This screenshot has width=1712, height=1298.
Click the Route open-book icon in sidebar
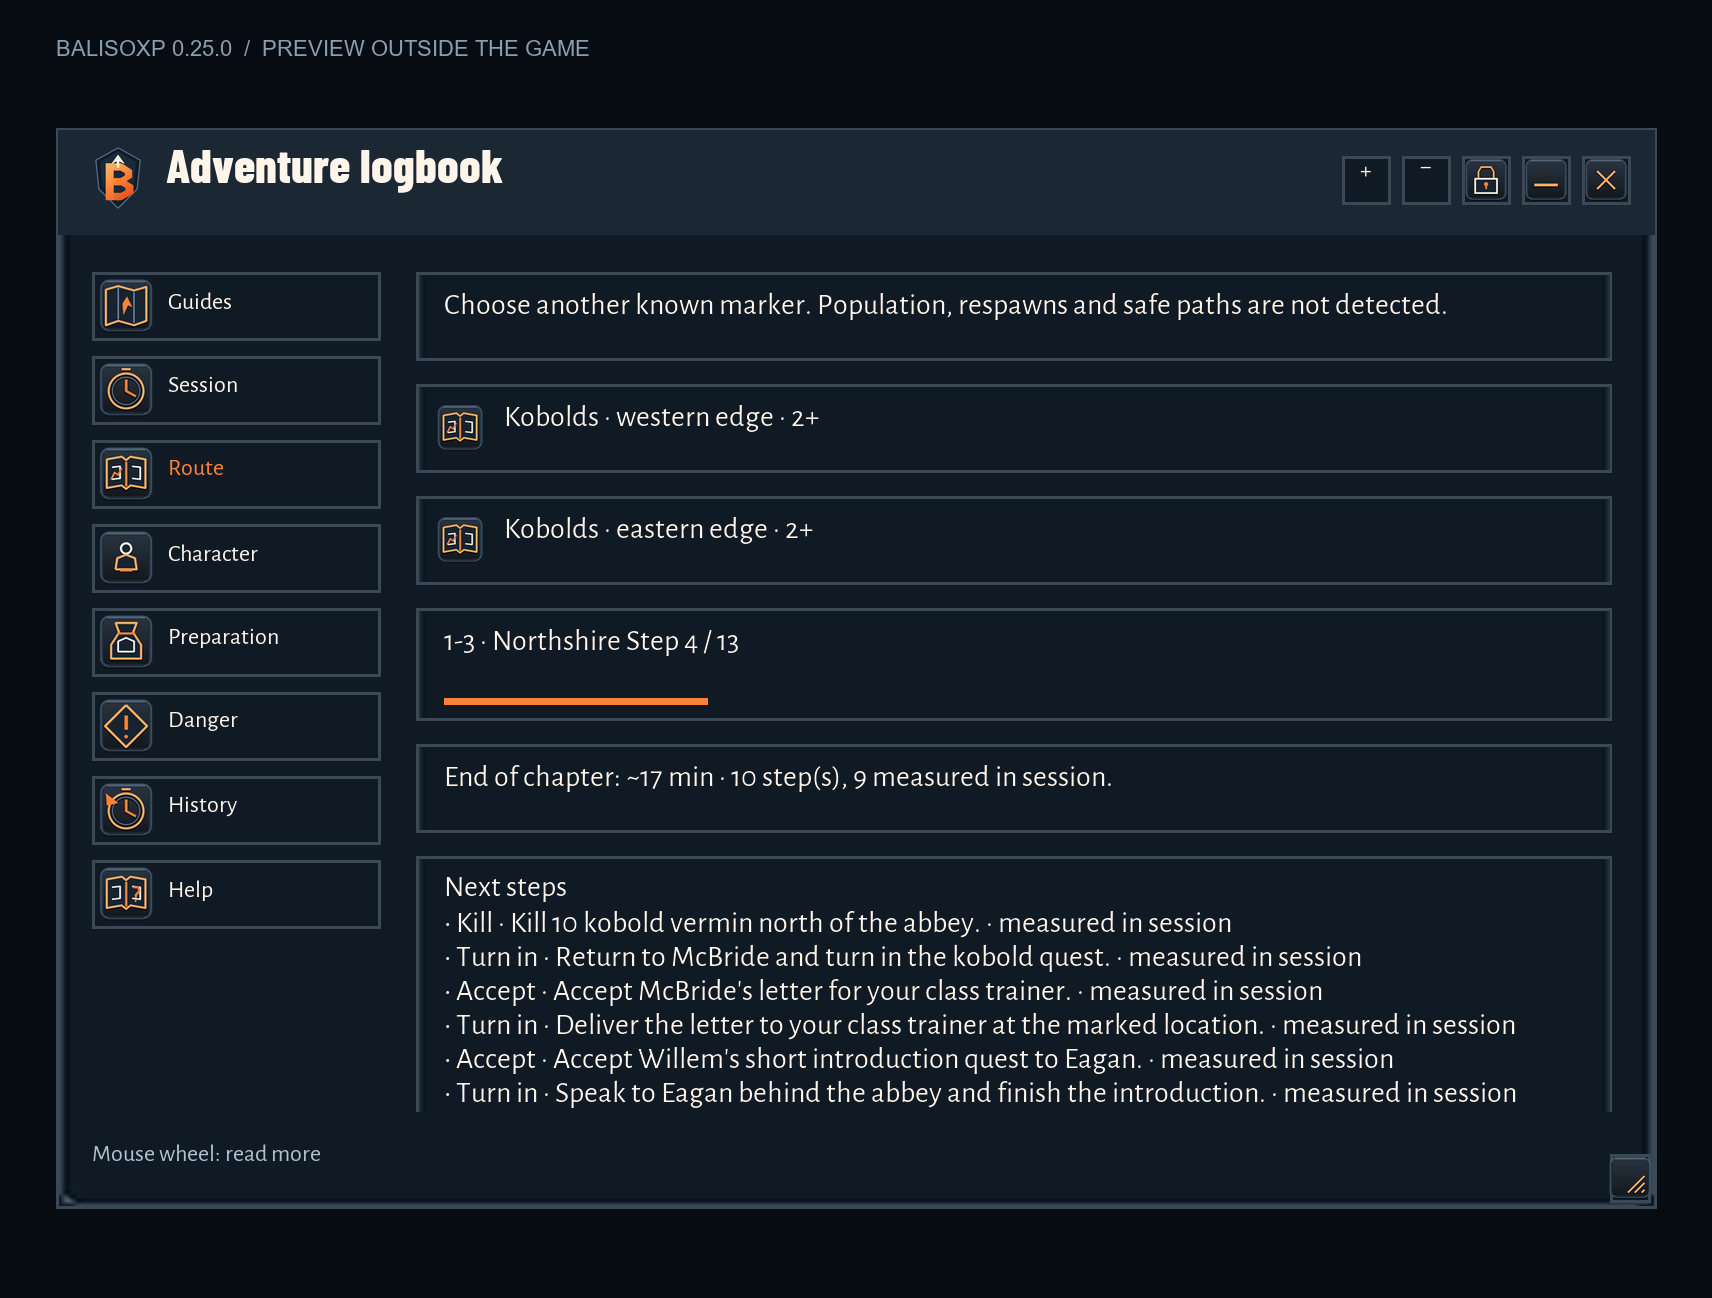[x=126, y=473]
